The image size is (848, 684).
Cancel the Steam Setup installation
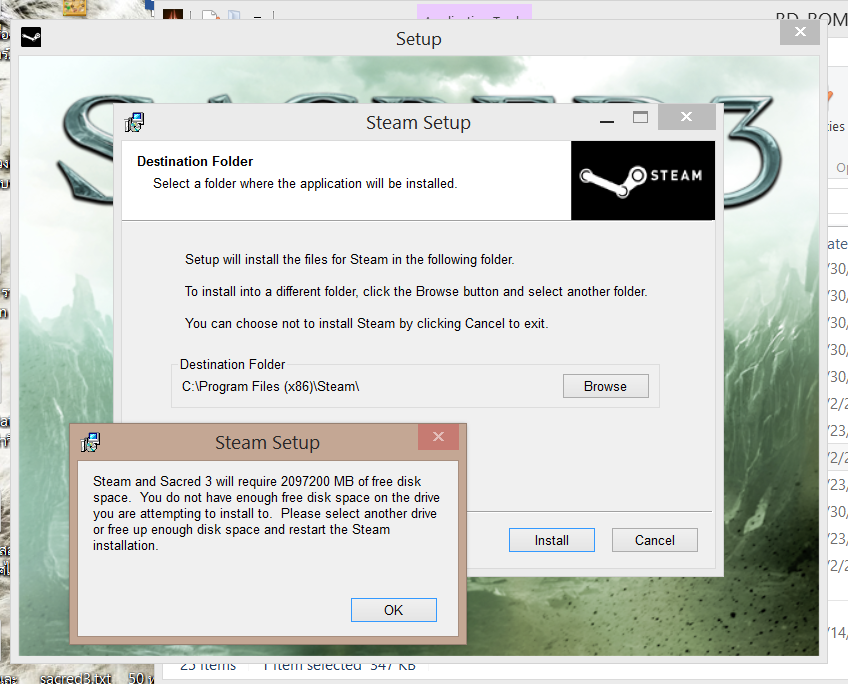654,540
